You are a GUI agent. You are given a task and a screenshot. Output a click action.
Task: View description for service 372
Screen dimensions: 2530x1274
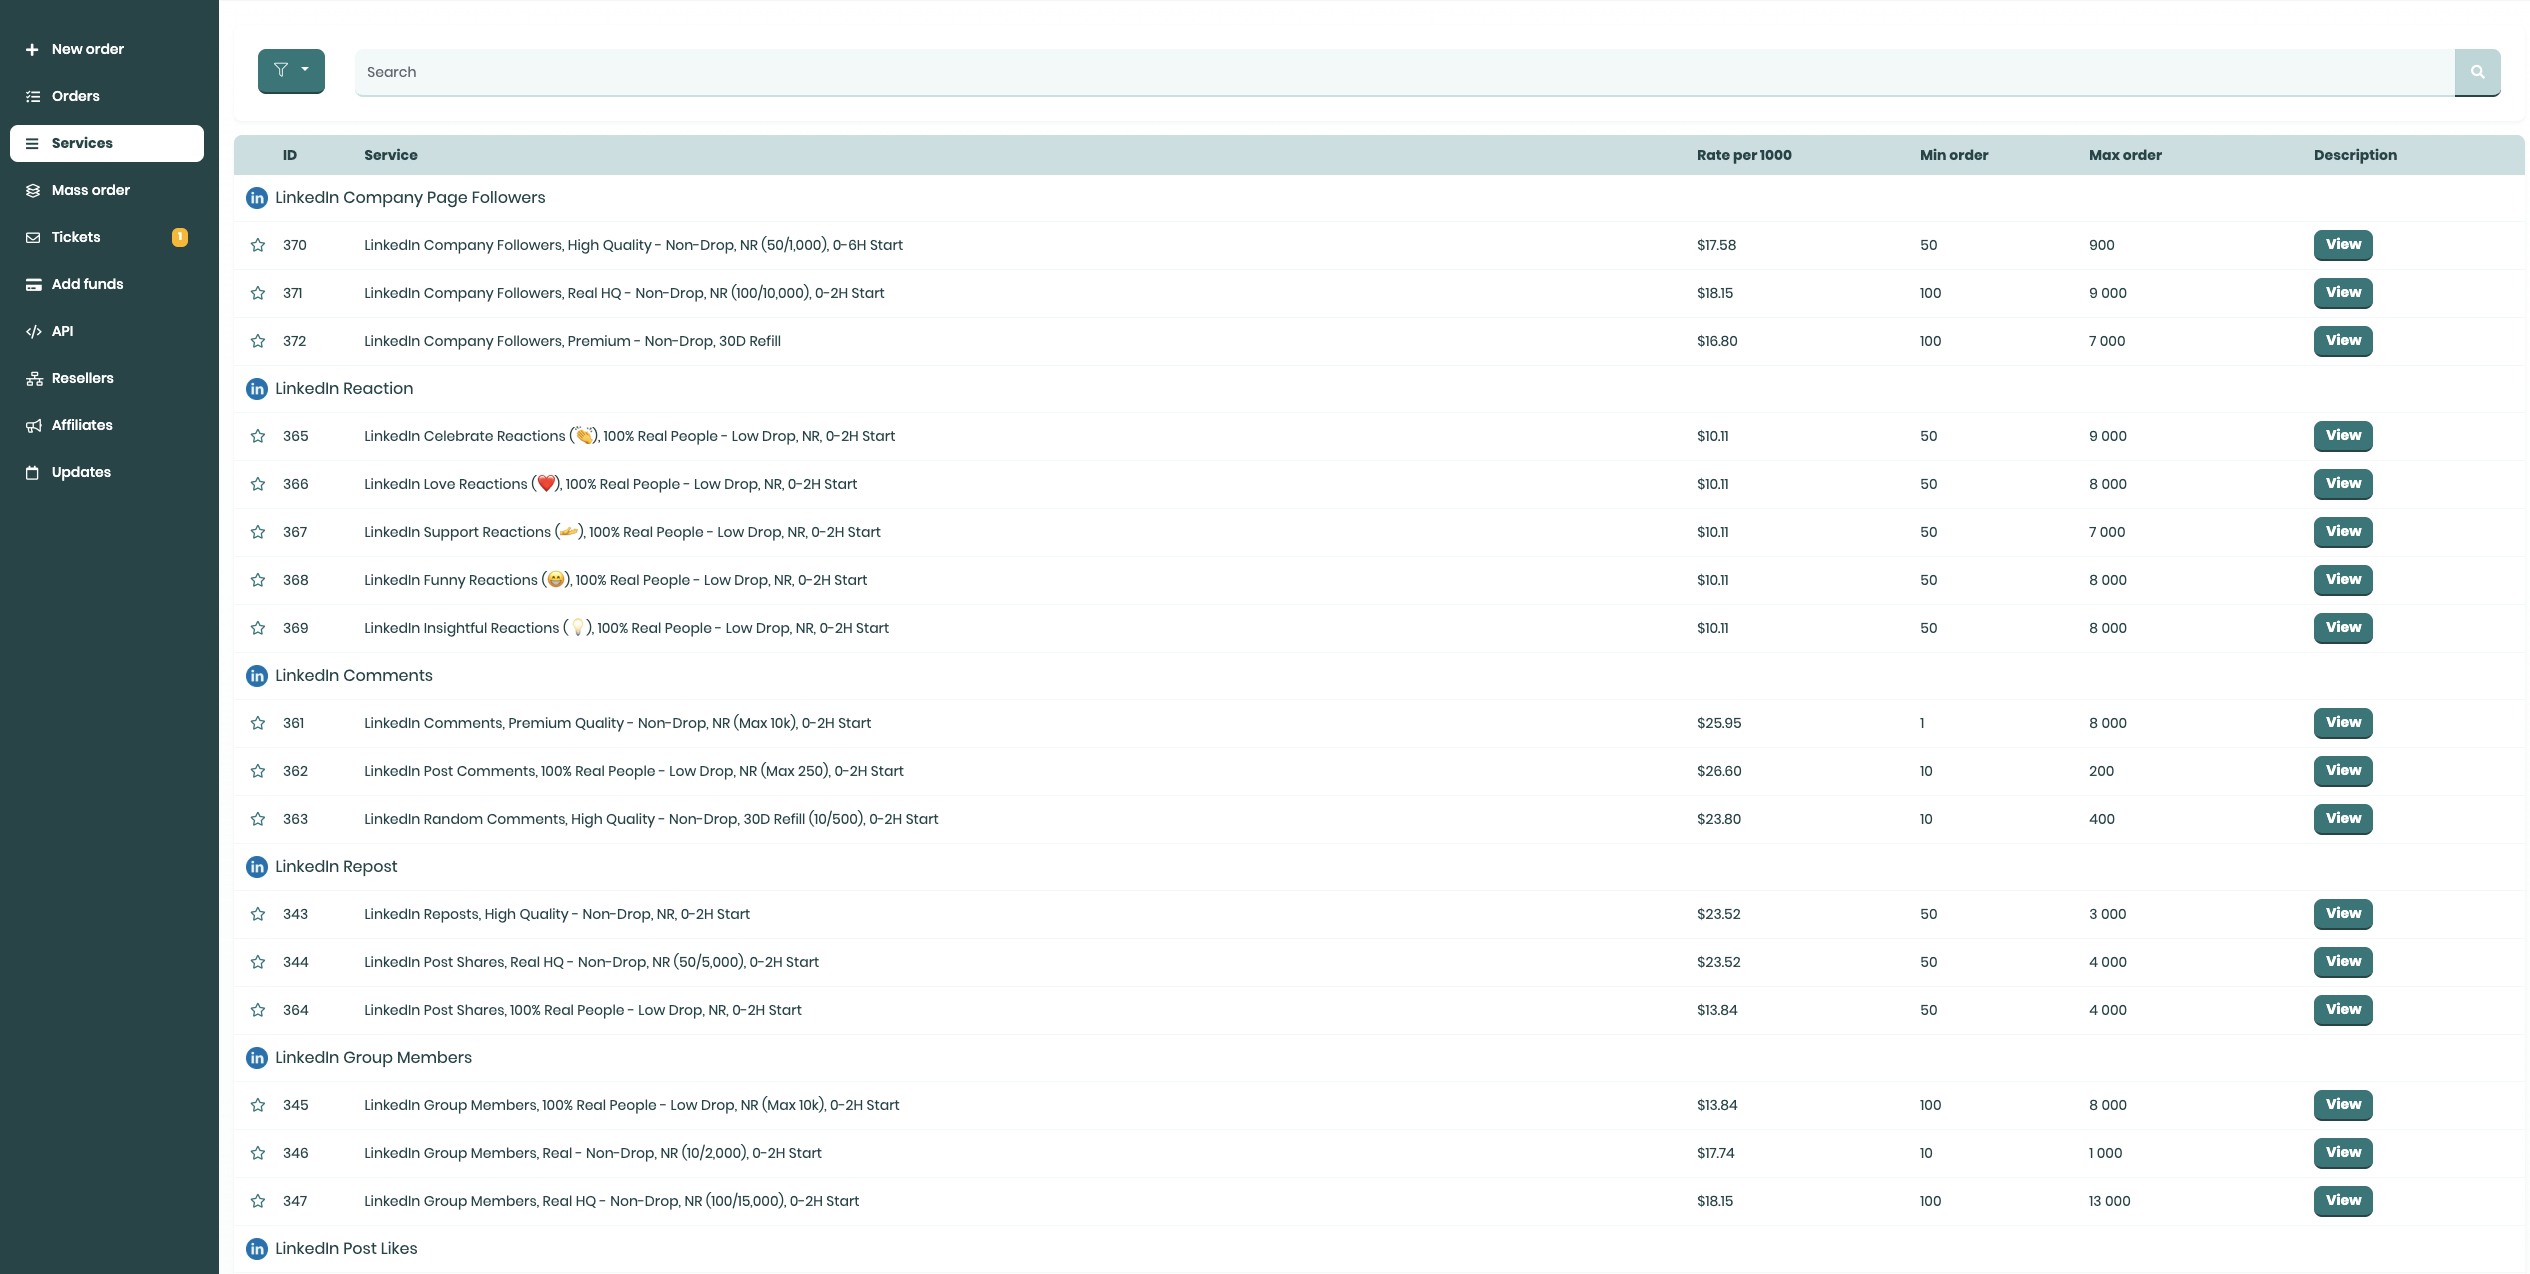point(2343,341)
